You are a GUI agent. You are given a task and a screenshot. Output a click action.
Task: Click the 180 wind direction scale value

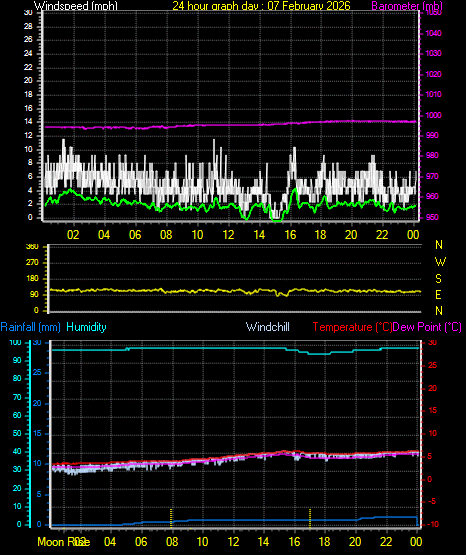[32, 279]
